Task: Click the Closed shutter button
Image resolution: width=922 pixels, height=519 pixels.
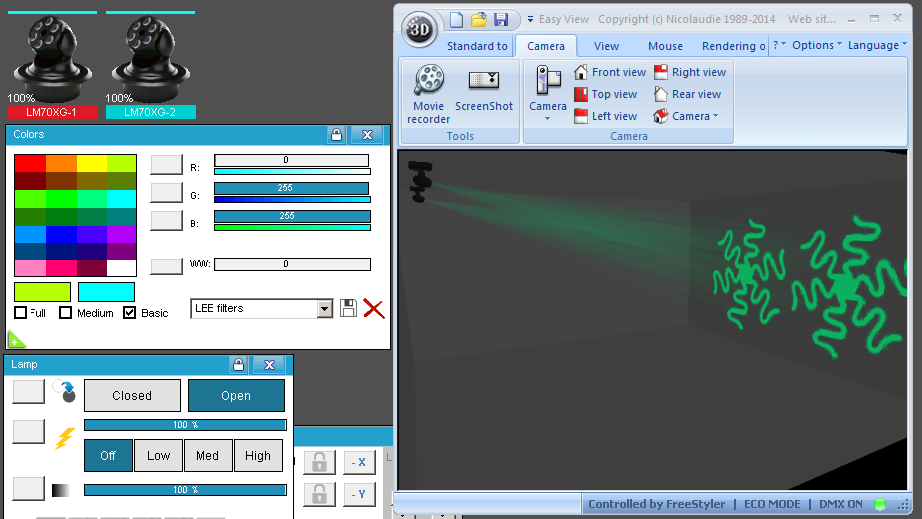Action: tap(132, 396)
